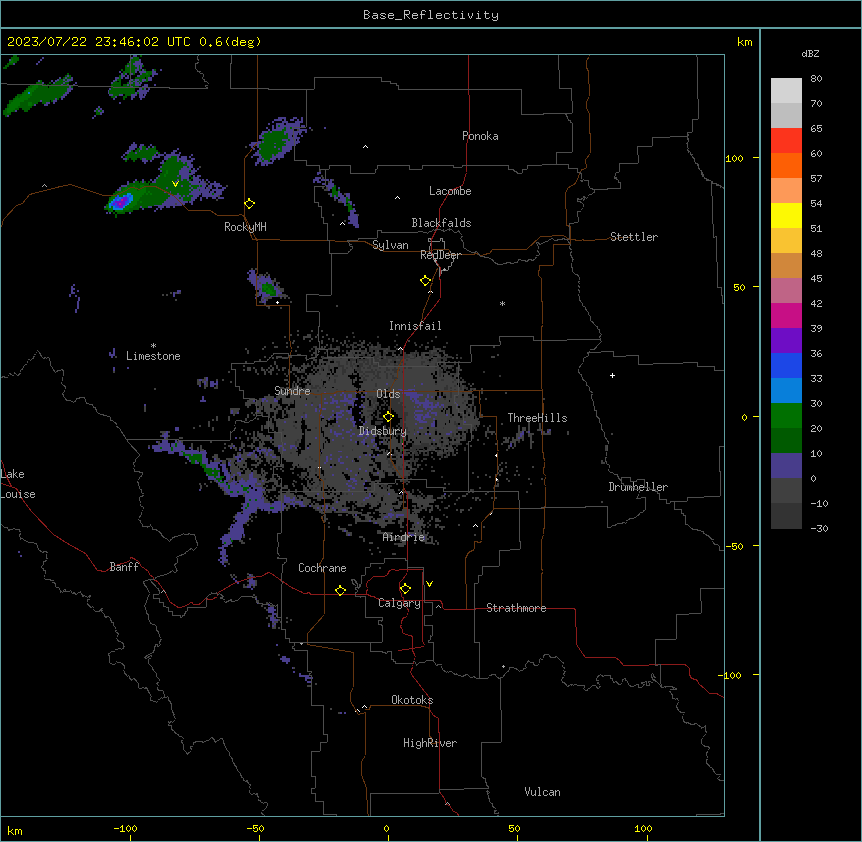Click the Airdrie label
Viewport: 862px width, 842px height.
[404, 537]
